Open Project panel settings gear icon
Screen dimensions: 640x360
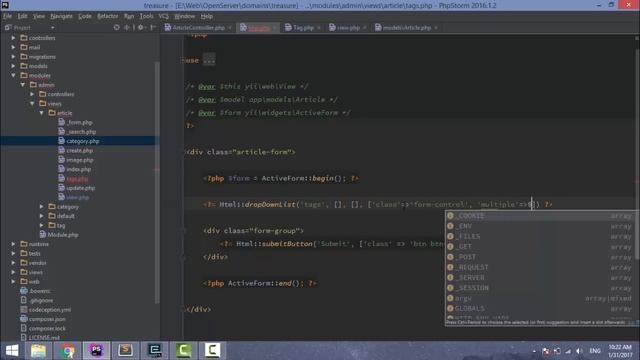pyautogui.click(x=141, y=27)
